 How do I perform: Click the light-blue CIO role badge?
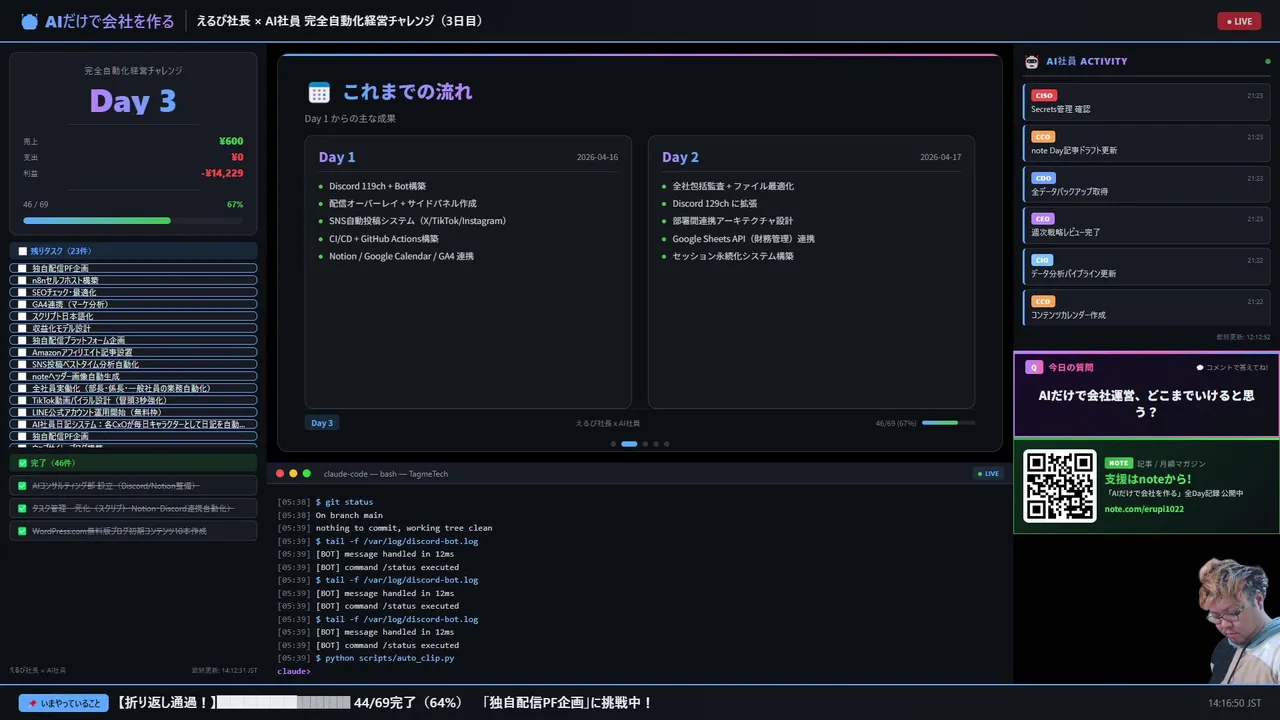(x=1042, y=260)
